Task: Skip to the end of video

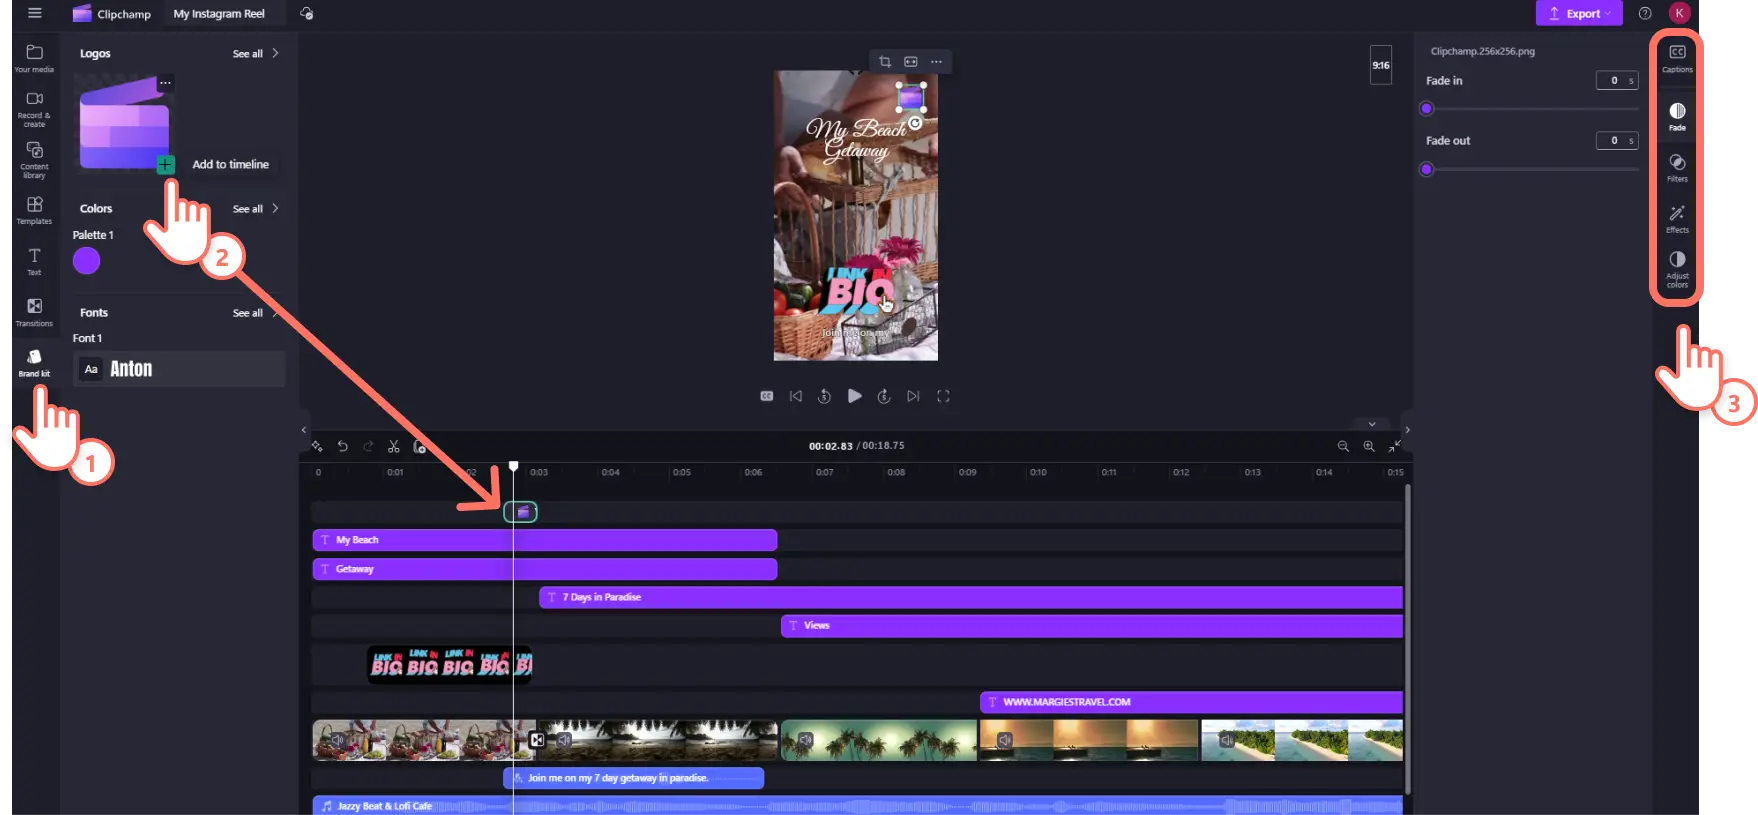Action: coord(913,396)
